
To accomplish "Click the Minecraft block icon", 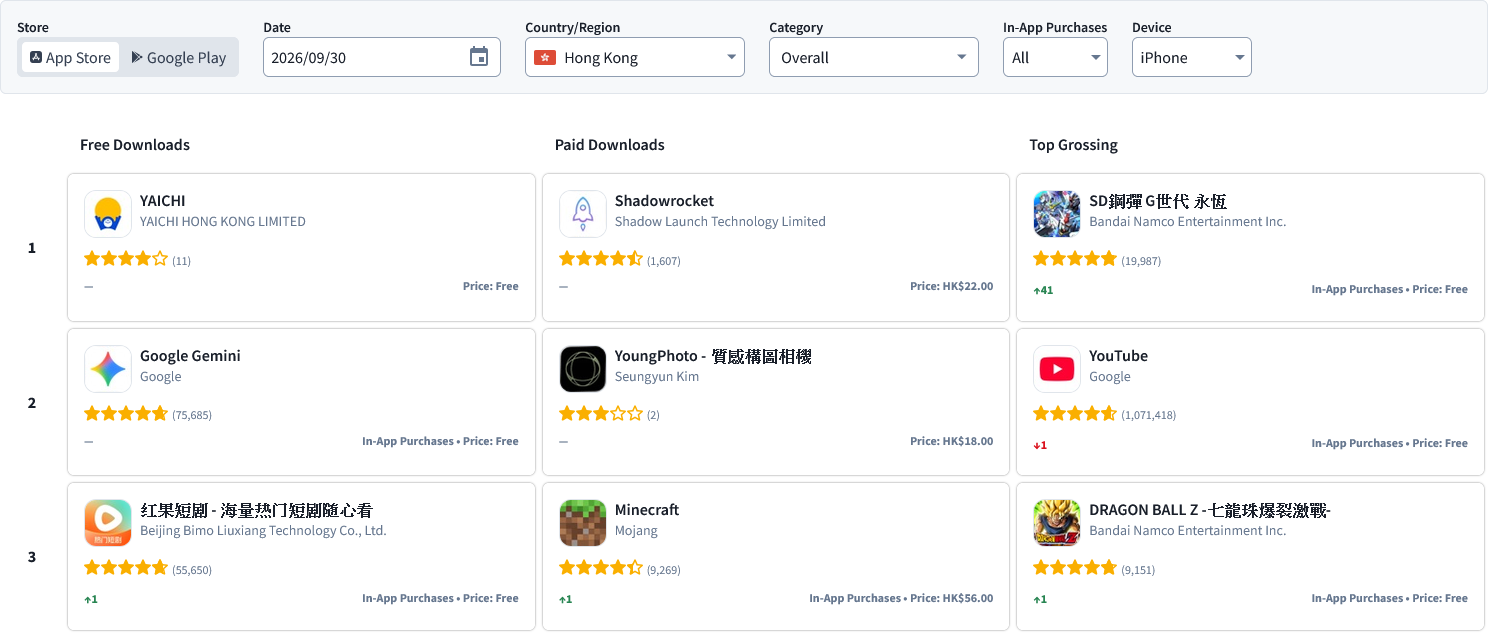I will (583, 523).
